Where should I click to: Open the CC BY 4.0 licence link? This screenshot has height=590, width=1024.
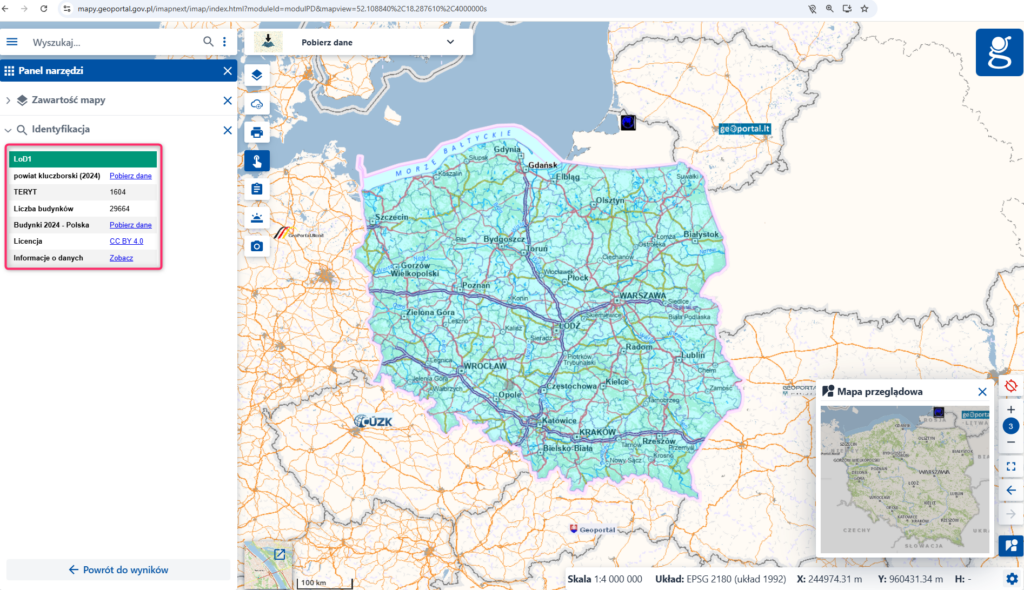coord(126,241)
